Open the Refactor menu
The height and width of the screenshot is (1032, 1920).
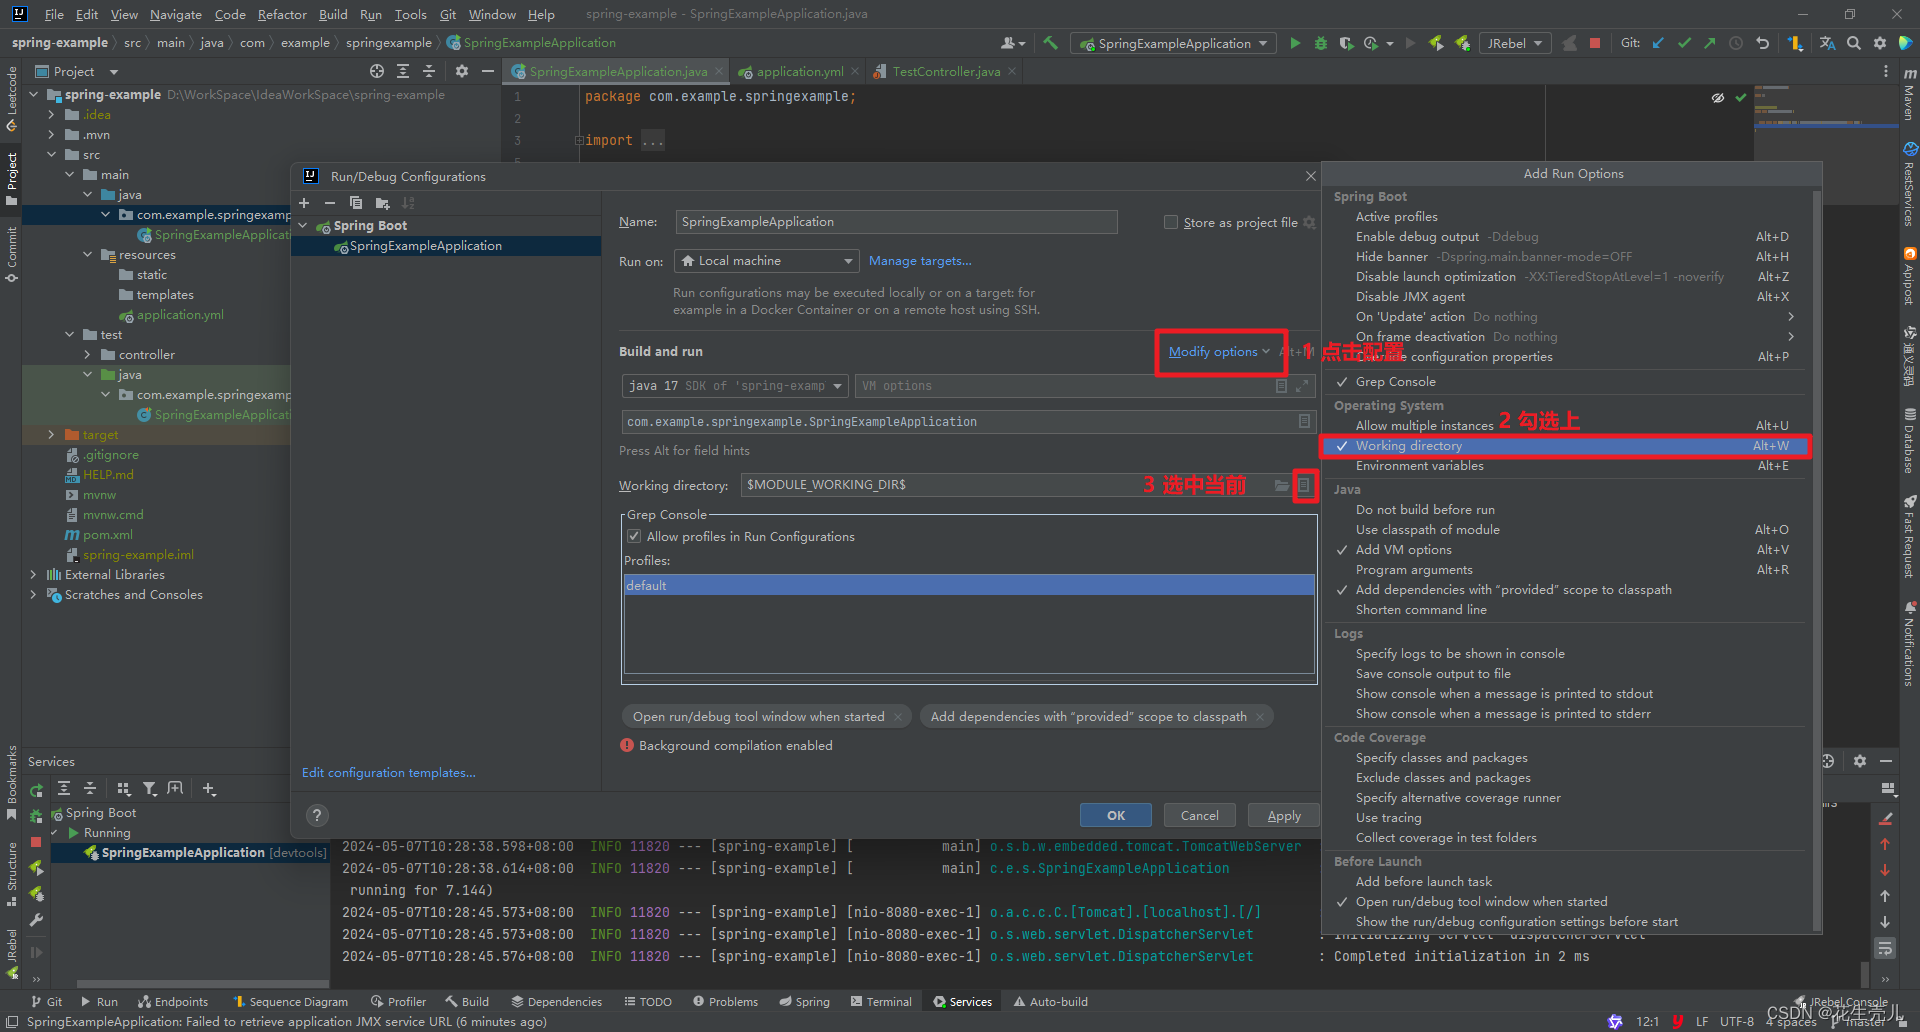pyautogui.click(x=282, y=14)
